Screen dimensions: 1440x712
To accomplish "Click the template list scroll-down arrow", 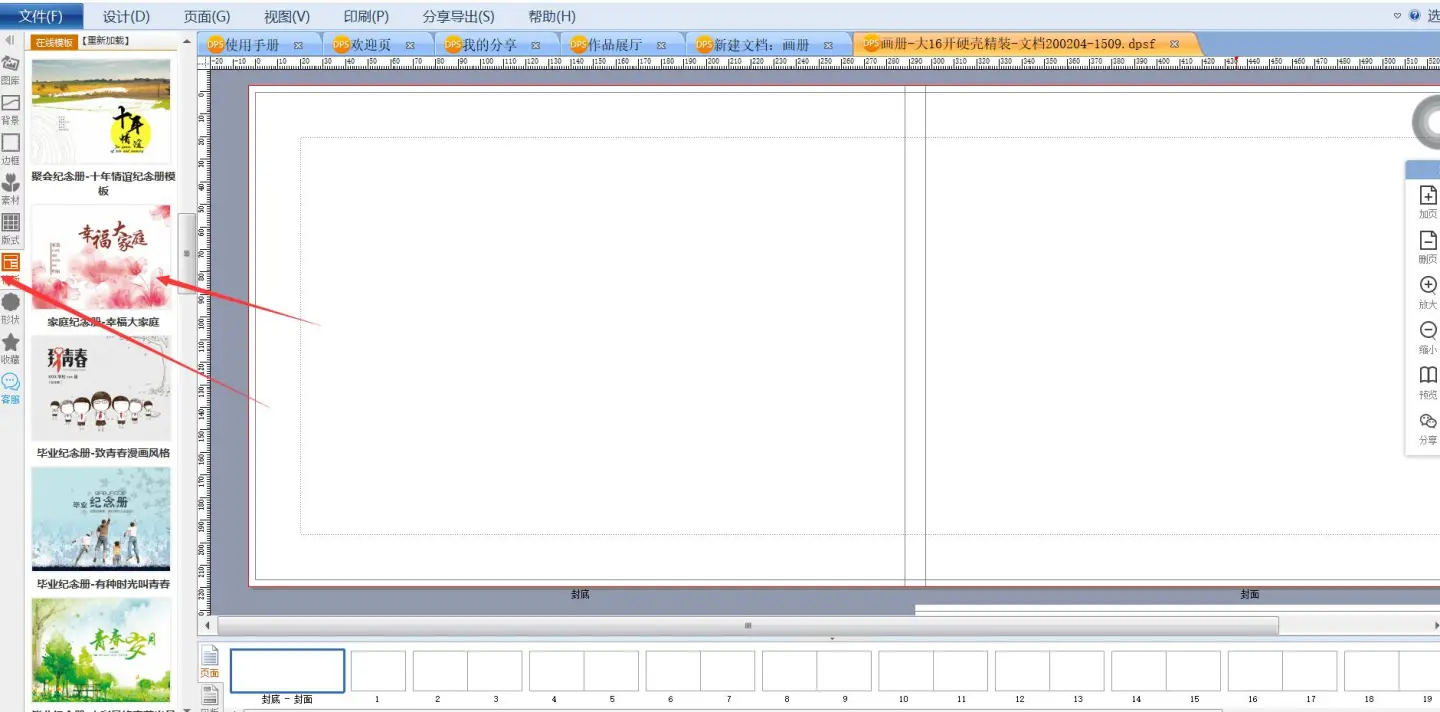I will [x=186, y=708].
